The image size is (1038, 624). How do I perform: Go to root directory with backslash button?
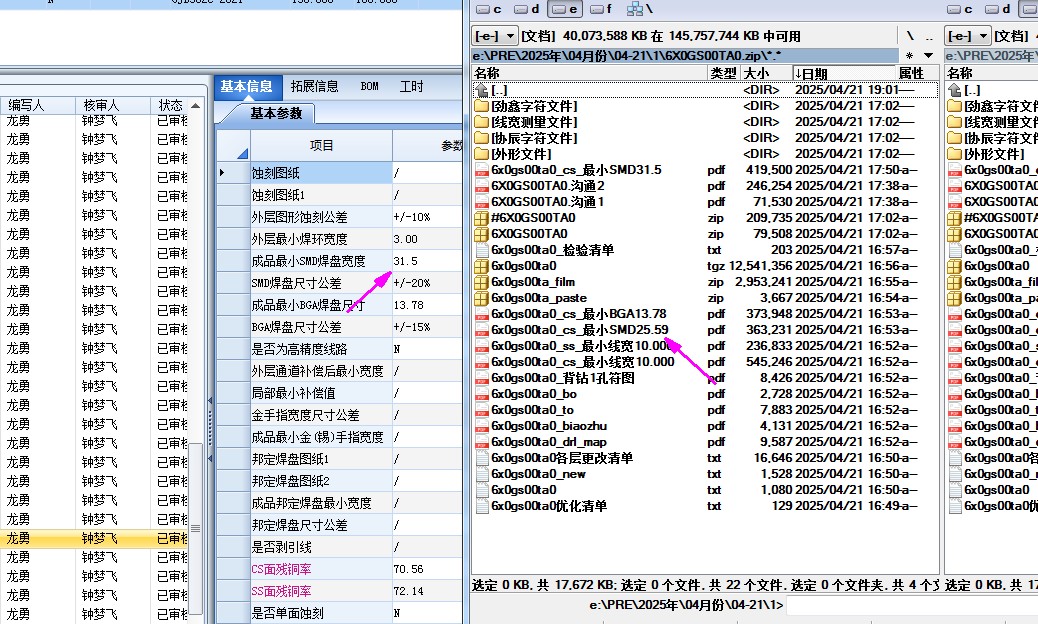pos(910,36)
